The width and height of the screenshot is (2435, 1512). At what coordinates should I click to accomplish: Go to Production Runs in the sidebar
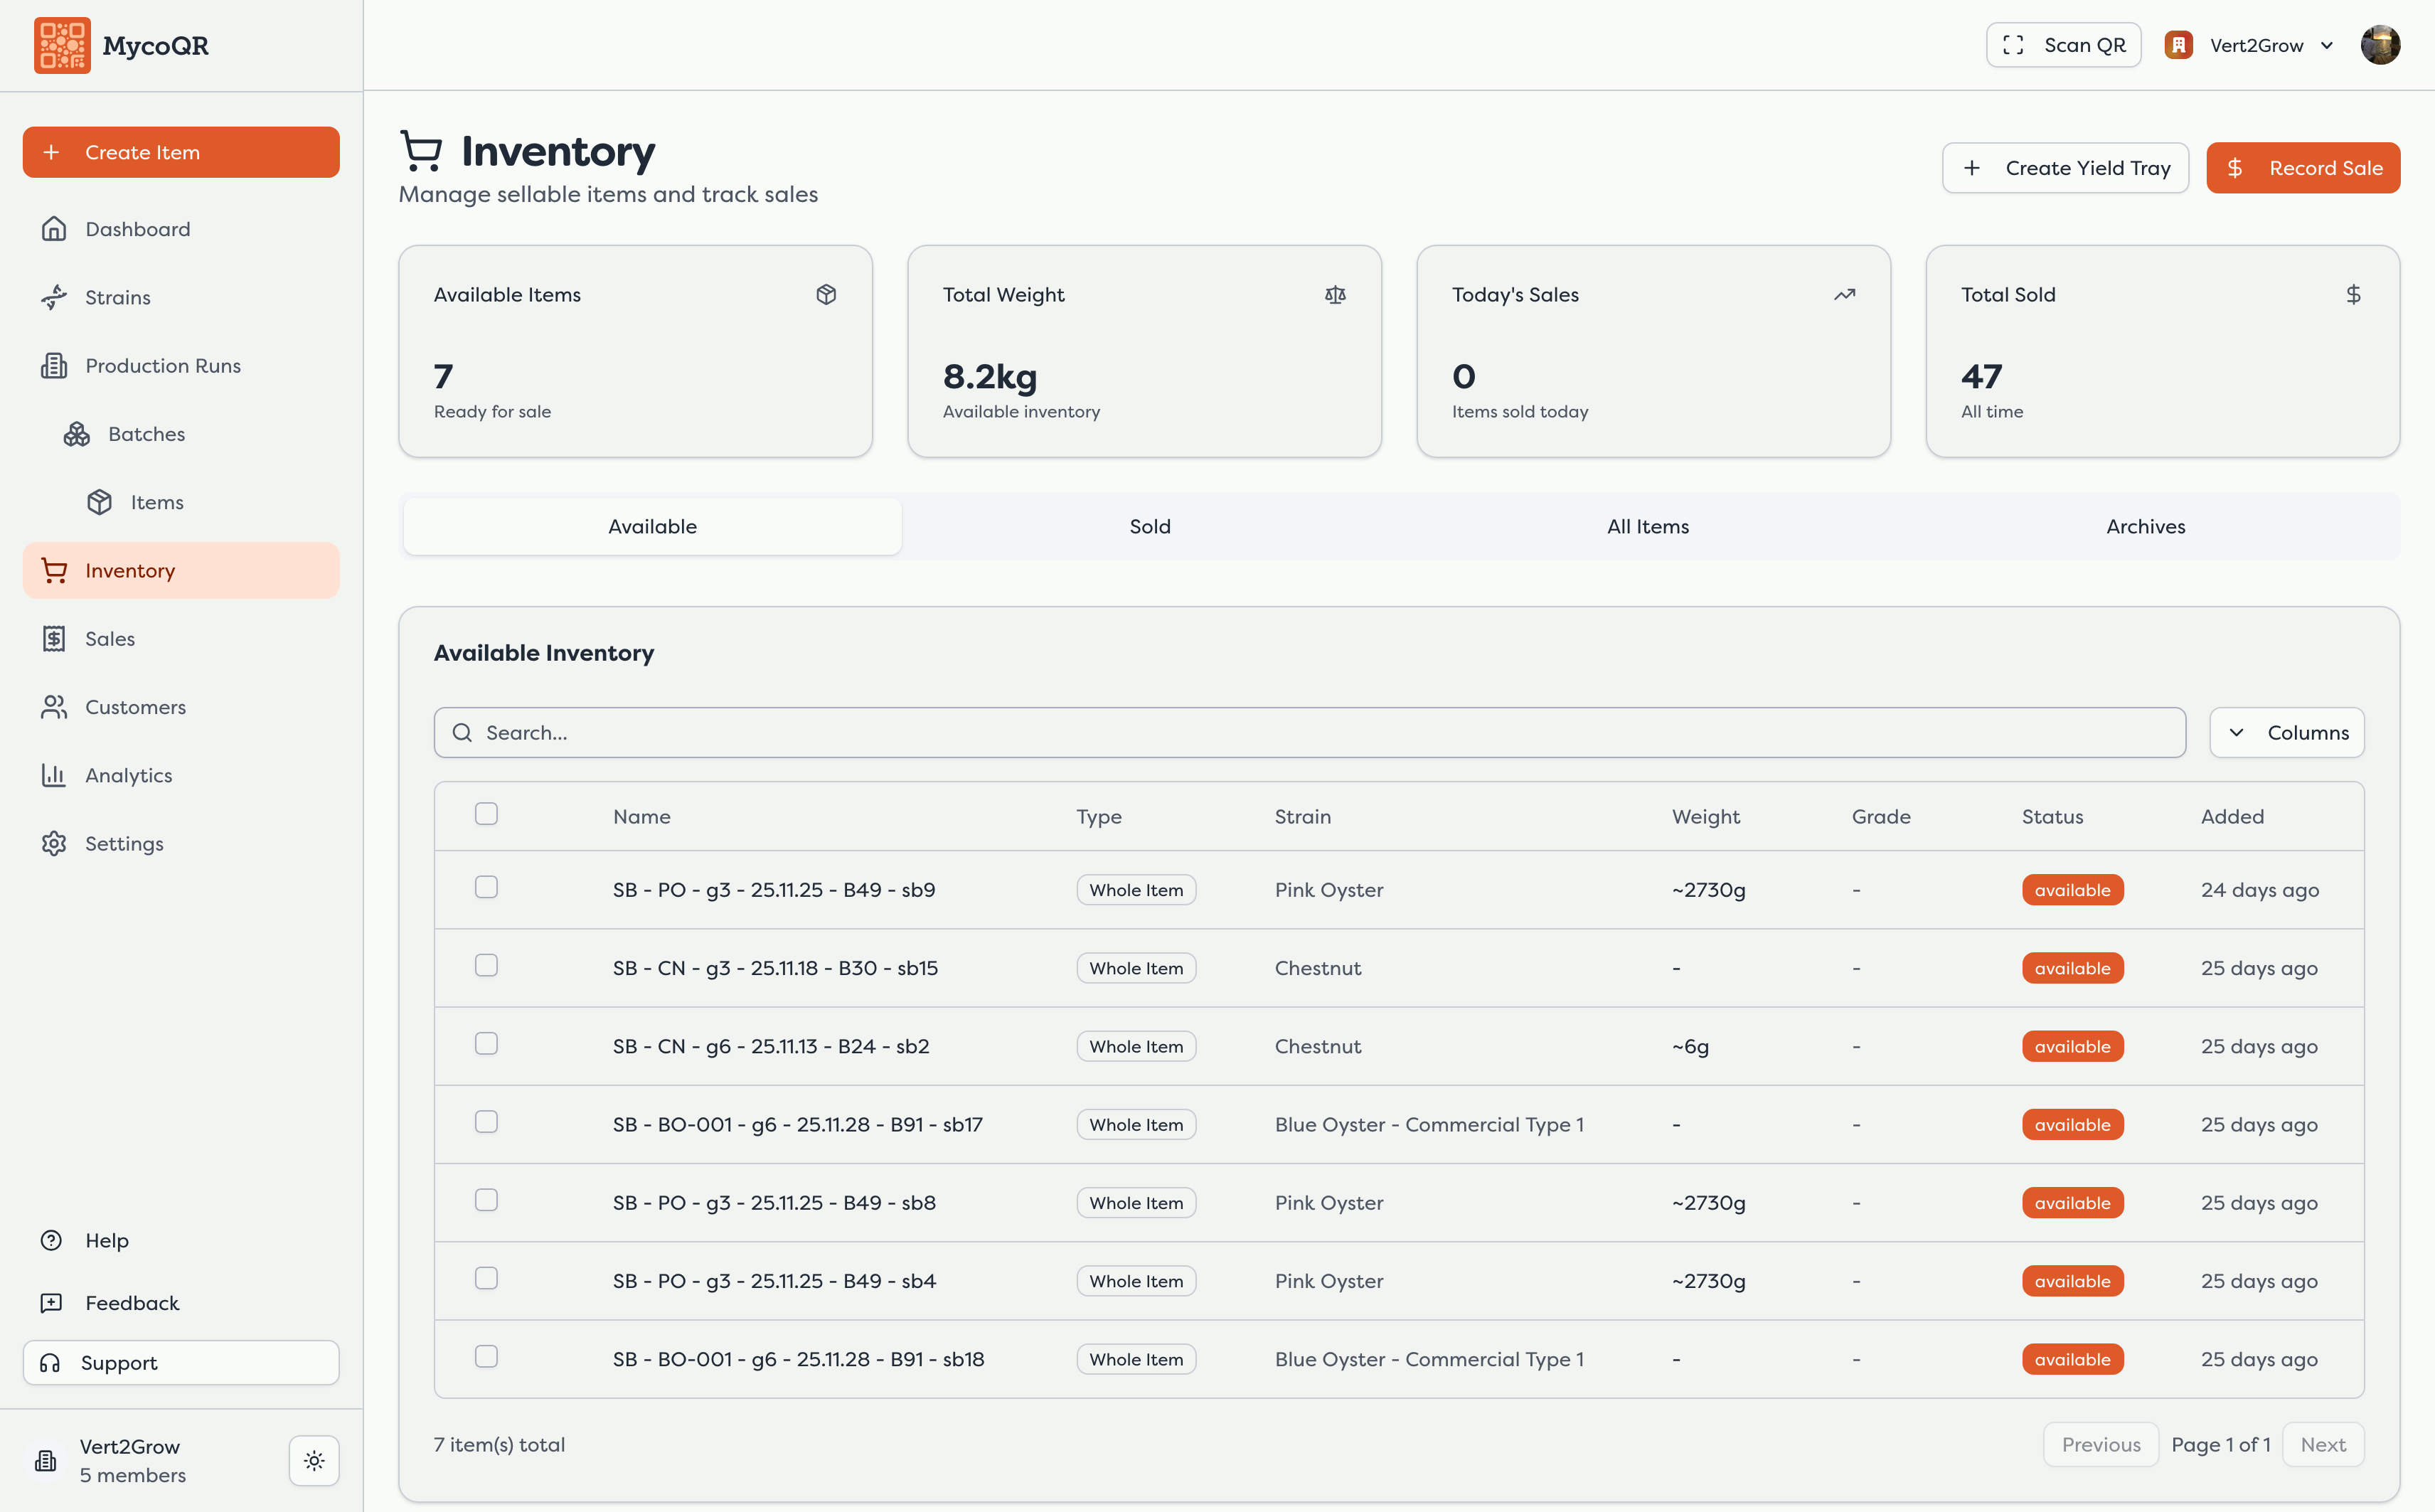coord(162,366)
